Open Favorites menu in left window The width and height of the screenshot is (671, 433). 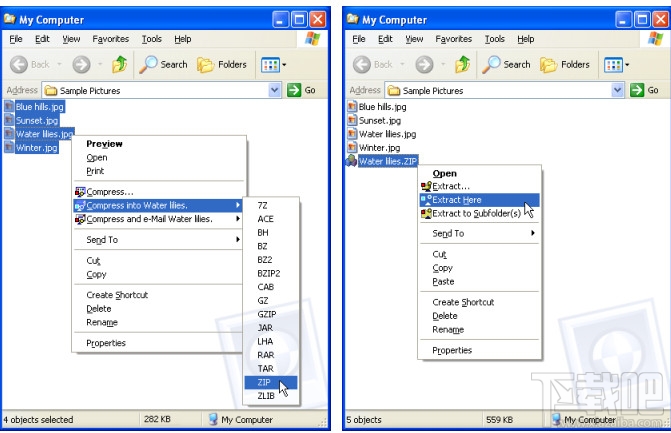(110, 39)
